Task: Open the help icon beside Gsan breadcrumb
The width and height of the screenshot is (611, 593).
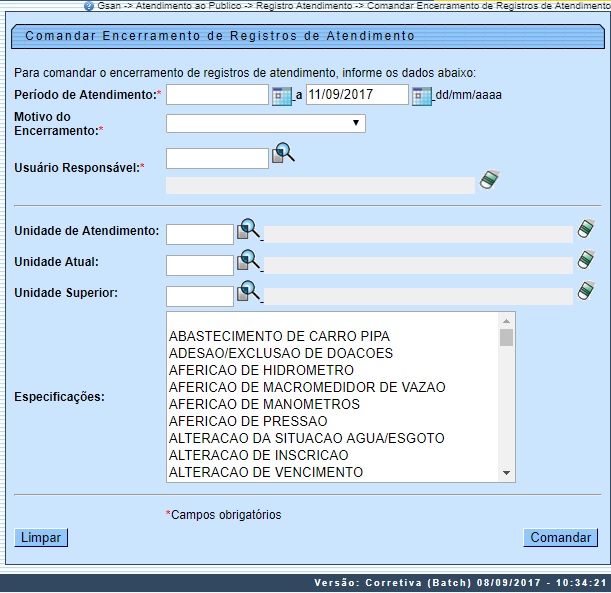Action: pyautogui.click(x=89, y=6)
